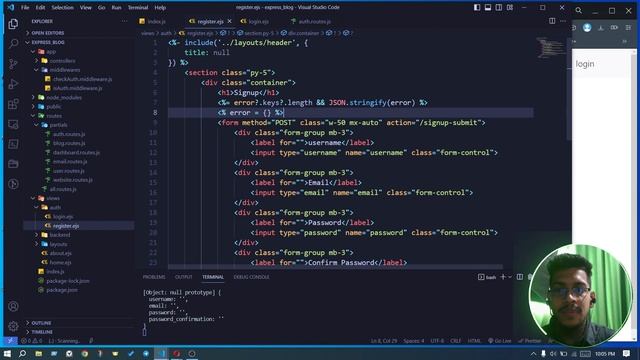The image size is (640, 360).
Task: Open the Help menu
Action: (160, 7)
